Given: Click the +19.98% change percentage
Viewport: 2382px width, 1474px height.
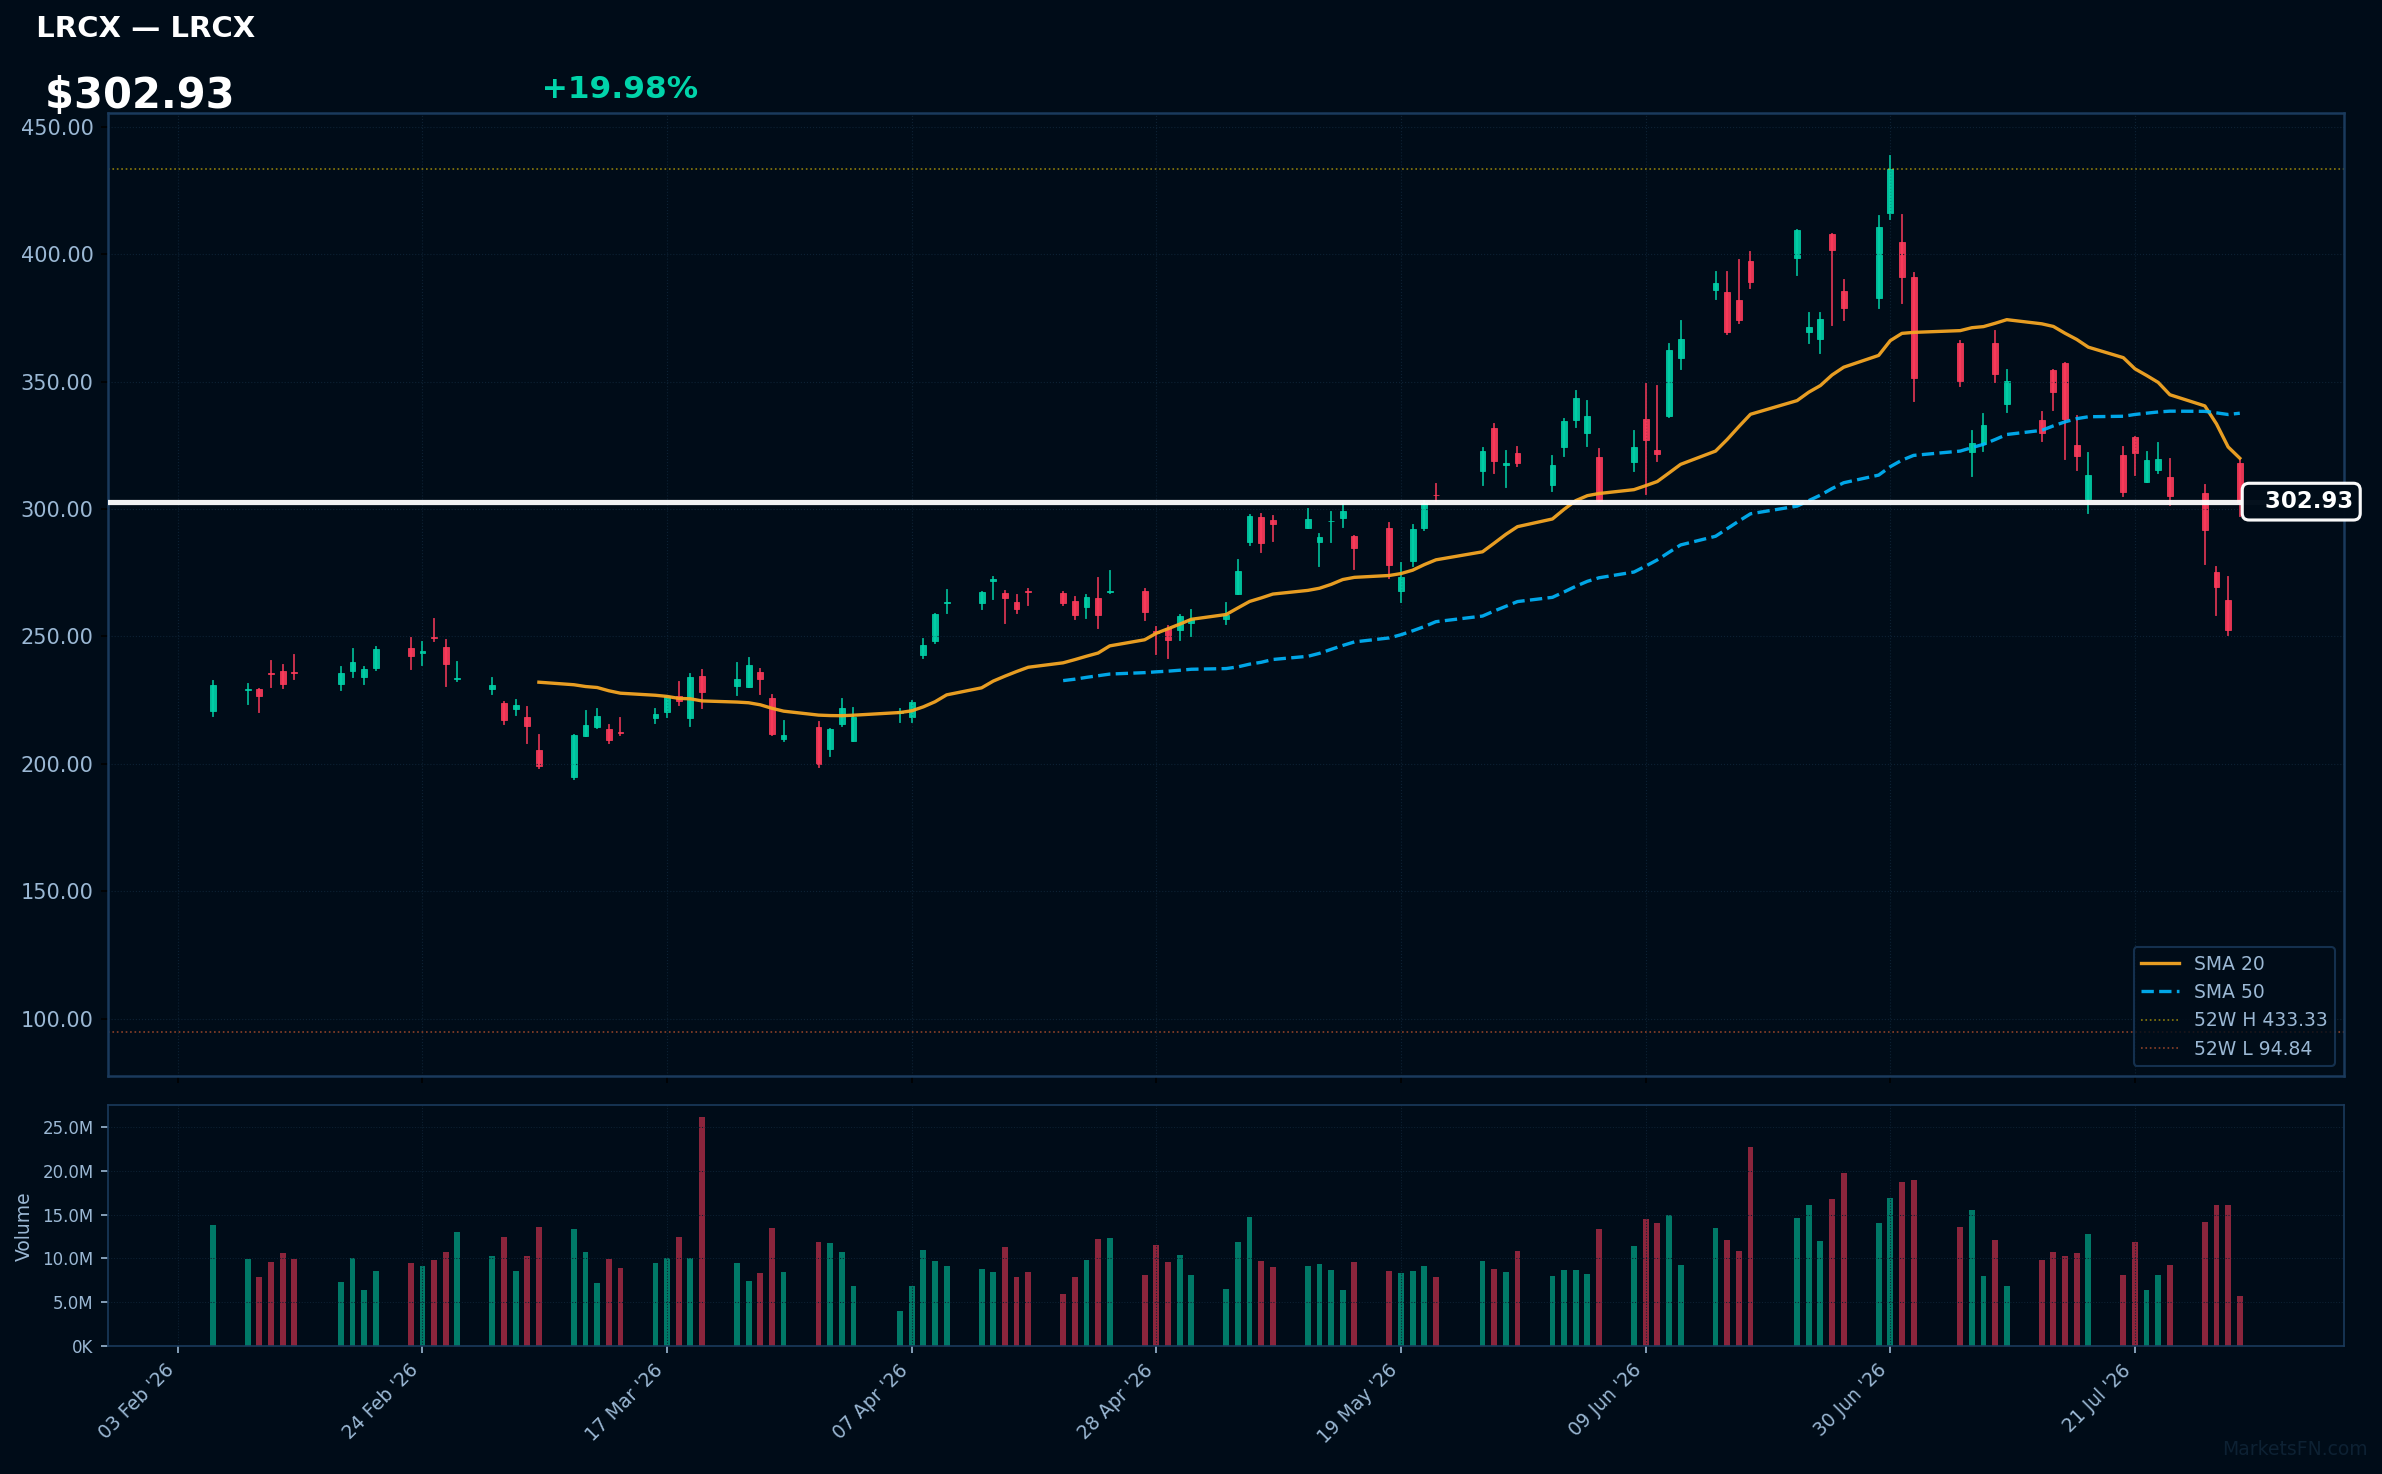Looking at the screenshot, I should tap(620, 88).
